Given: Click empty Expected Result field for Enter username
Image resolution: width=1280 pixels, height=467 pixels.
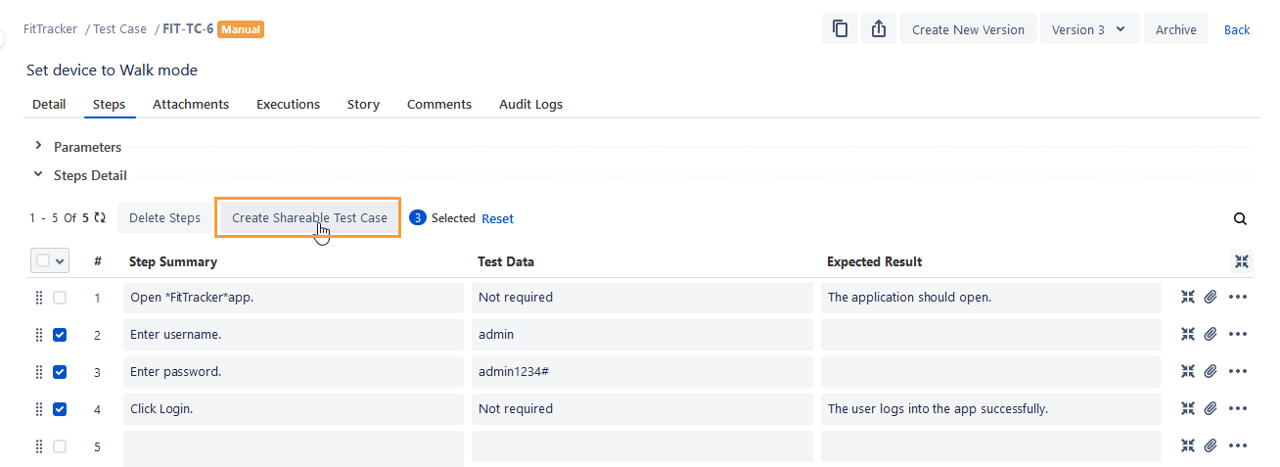Looking at the screenshot, I should 991,334.
